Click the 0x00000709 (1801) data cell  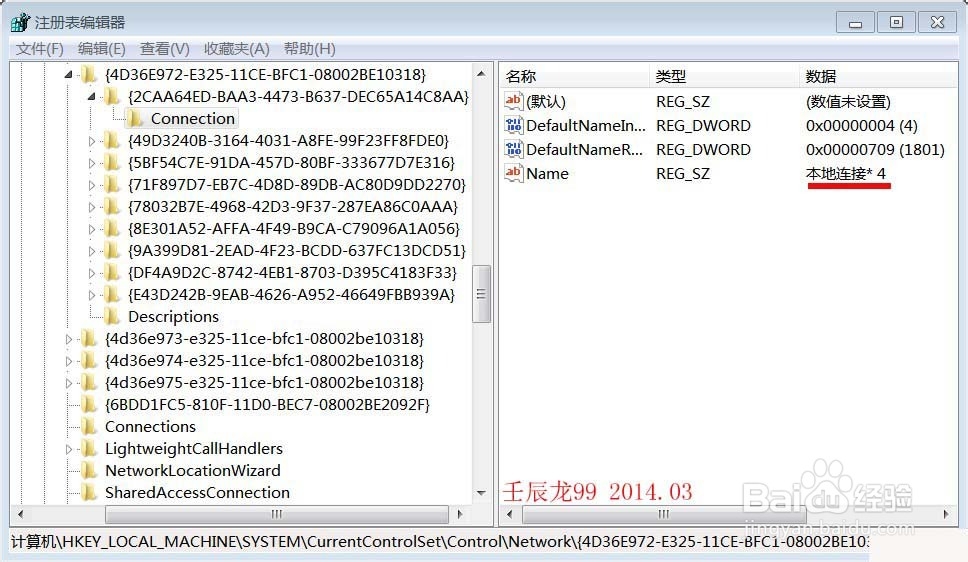click(875, 149)
